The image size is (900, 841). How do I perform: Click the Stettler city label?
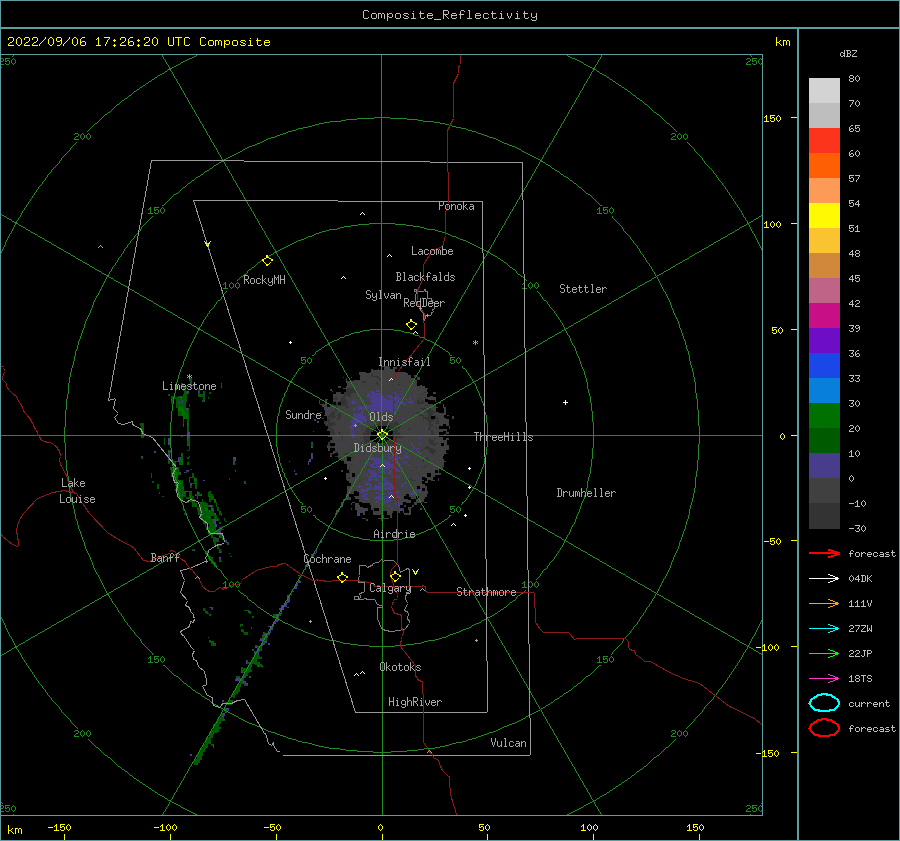click(583, 289)
